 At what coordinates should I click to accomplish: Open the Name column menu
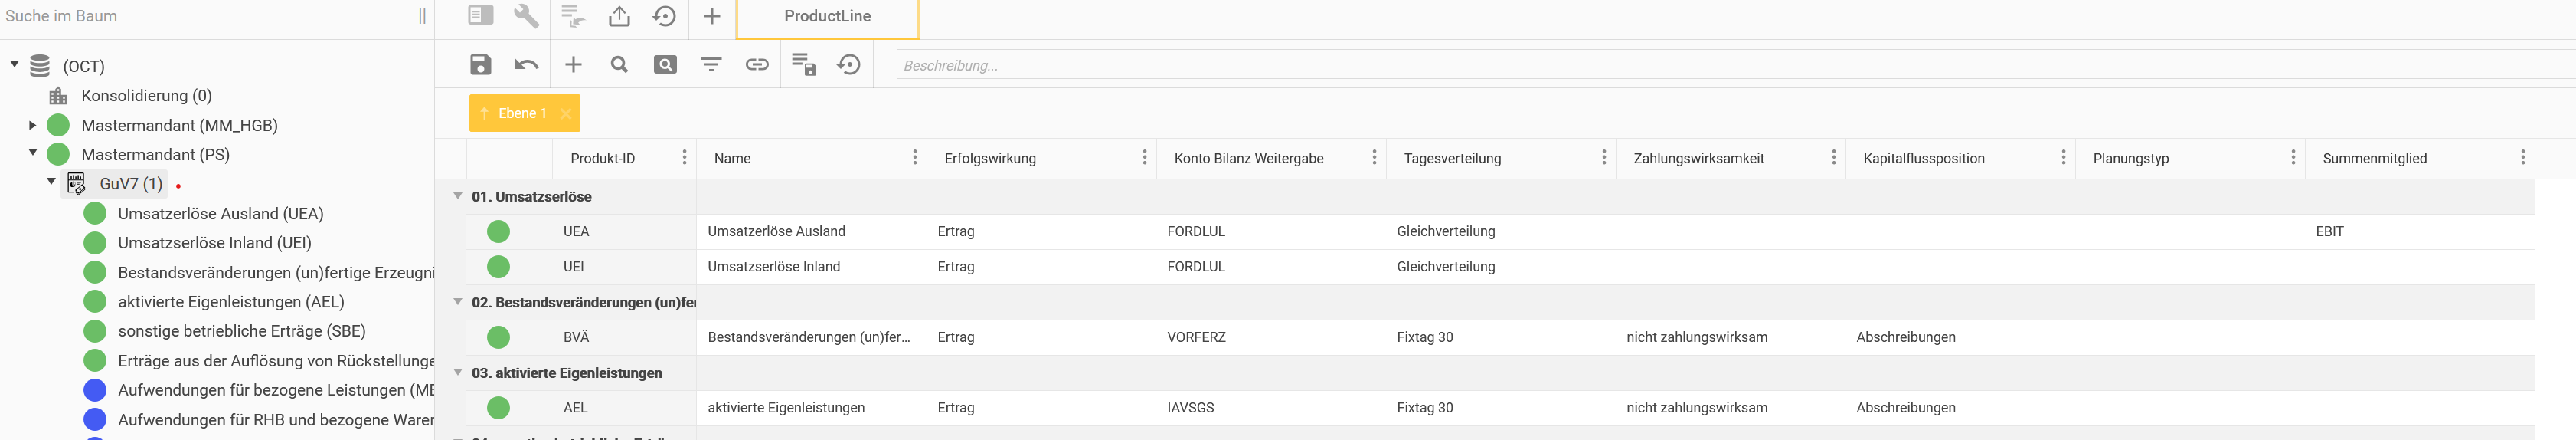coord(914,158)
